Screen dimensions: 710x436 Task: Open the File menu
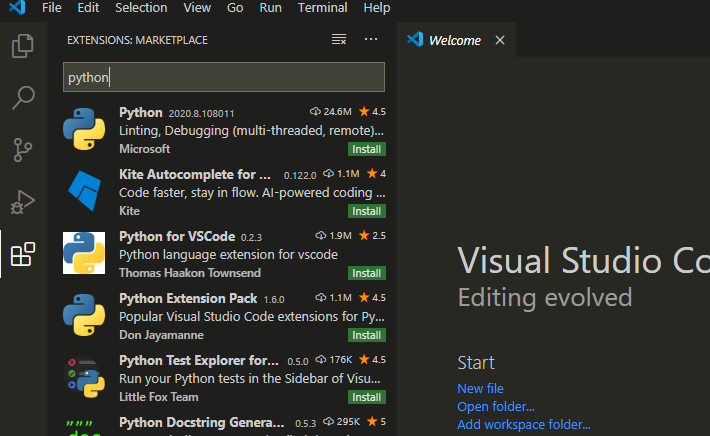[52, 8]
